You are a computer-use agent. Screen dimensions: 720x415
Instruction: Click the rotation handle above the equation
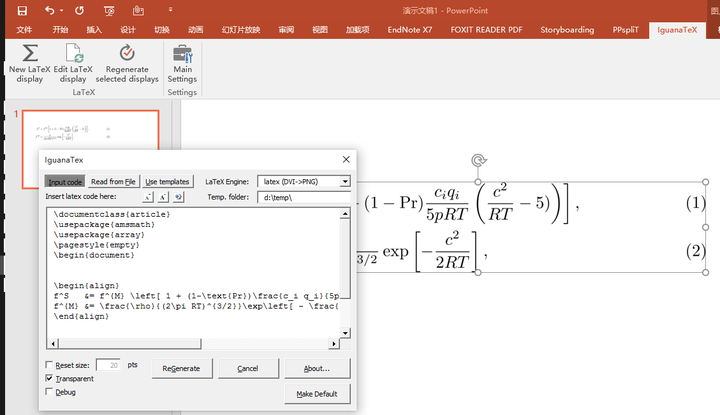click(x=478, y=160)
